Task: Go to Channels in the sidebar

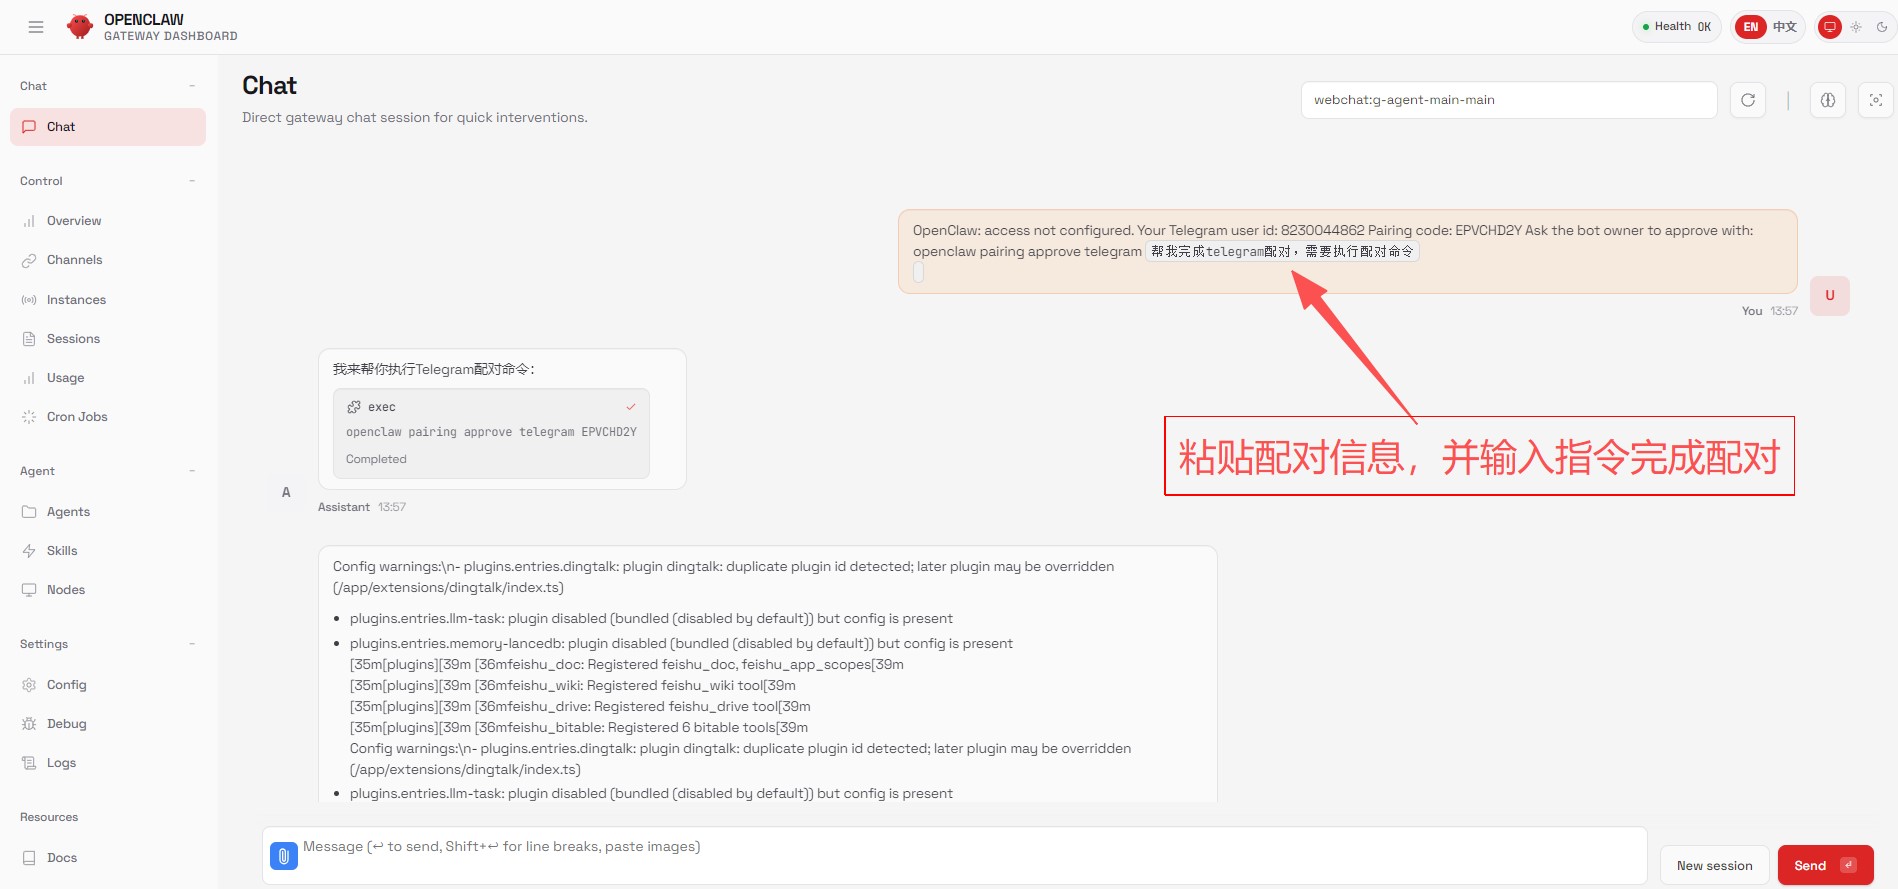Action: point(74,260)
